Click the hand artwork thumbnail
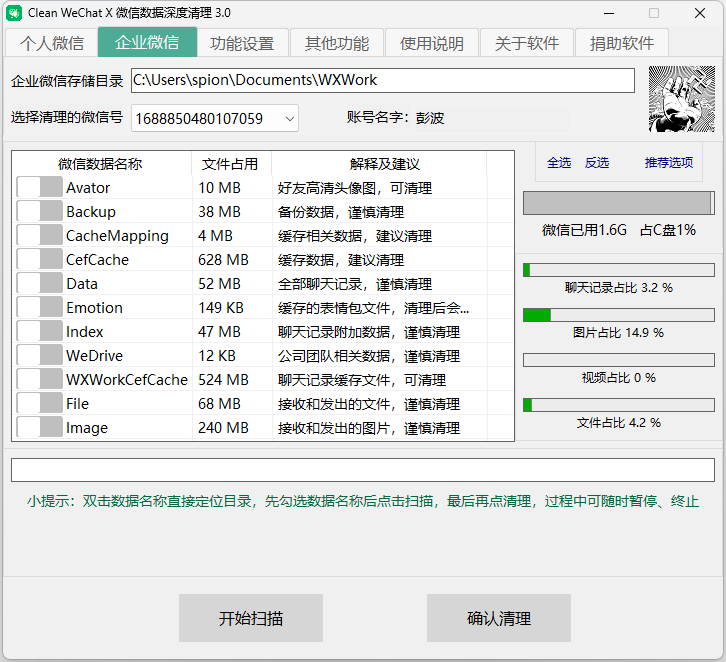This screenshot has height=662, width=726. pos(682,99)
